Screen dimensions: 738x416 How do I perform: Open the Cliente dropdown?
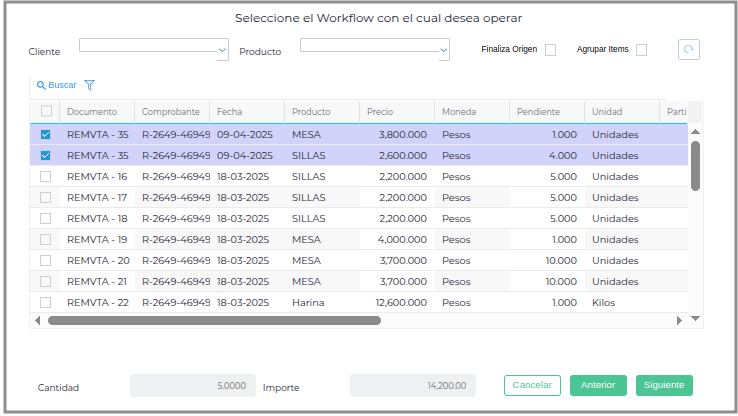[x=221, y=48]
